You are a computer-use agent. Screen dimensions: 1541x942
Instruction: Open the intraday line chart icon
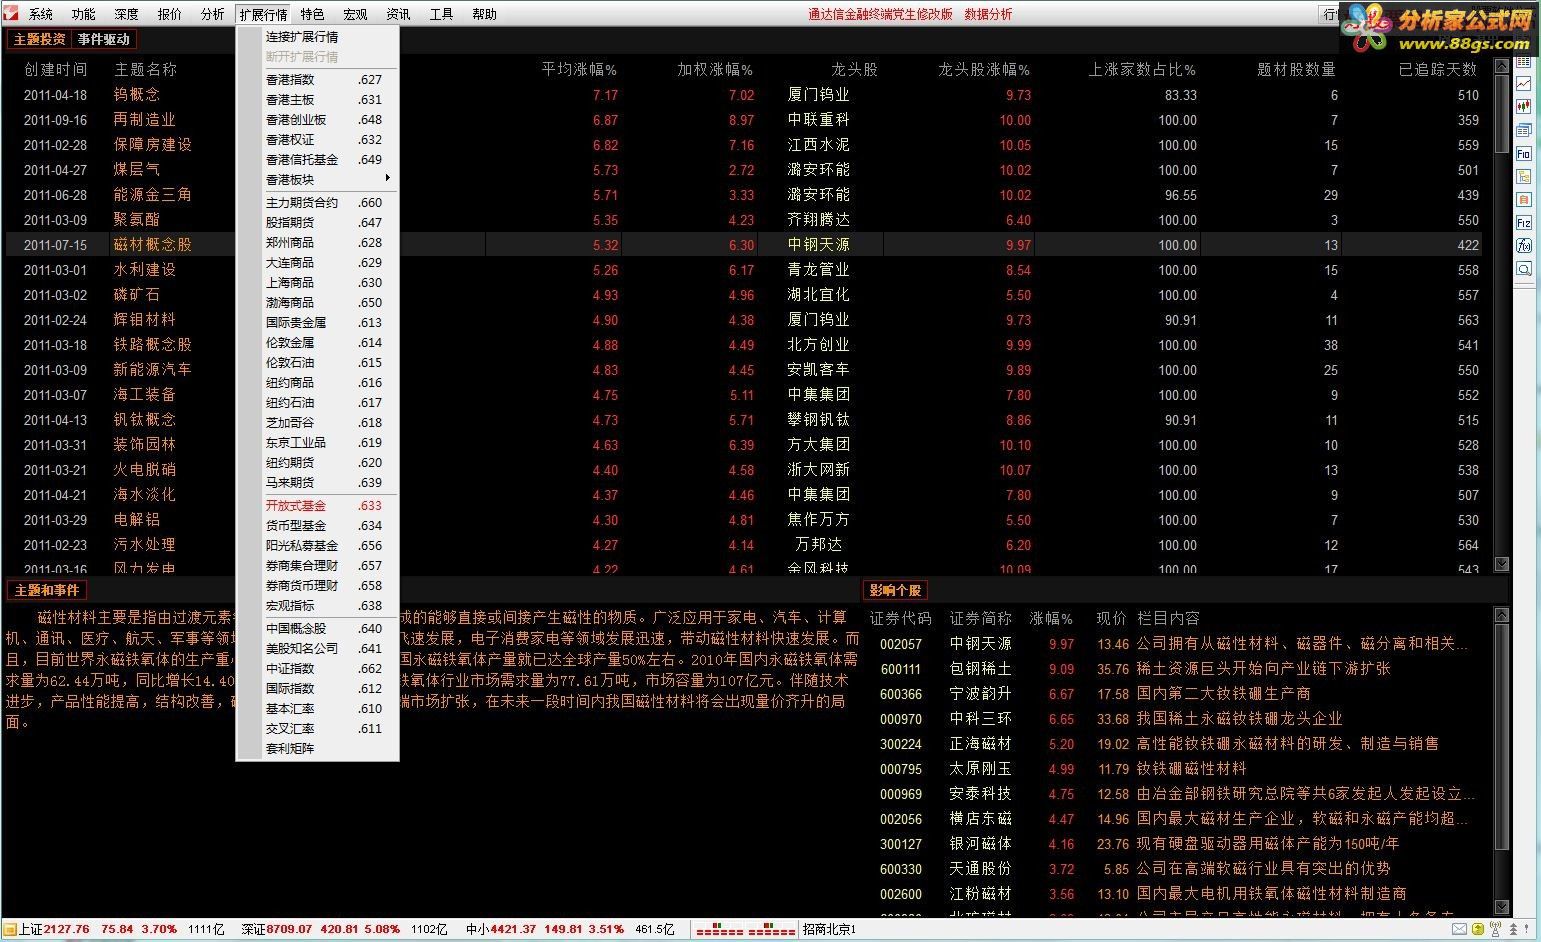(1524, 84)
